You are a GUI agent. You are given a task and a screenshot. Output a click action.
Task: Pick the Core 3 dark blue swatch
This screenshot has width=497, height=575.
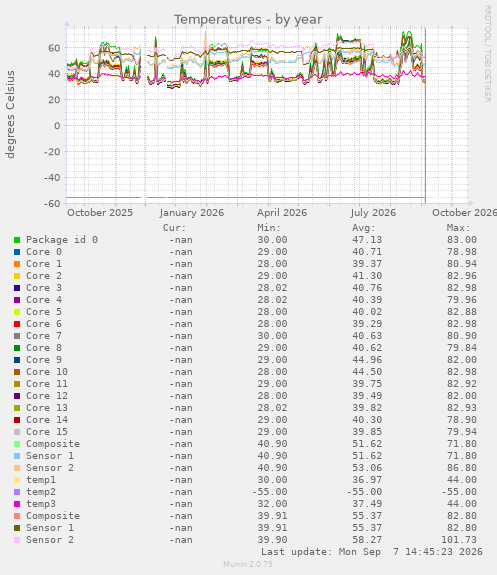click(17, 288)
